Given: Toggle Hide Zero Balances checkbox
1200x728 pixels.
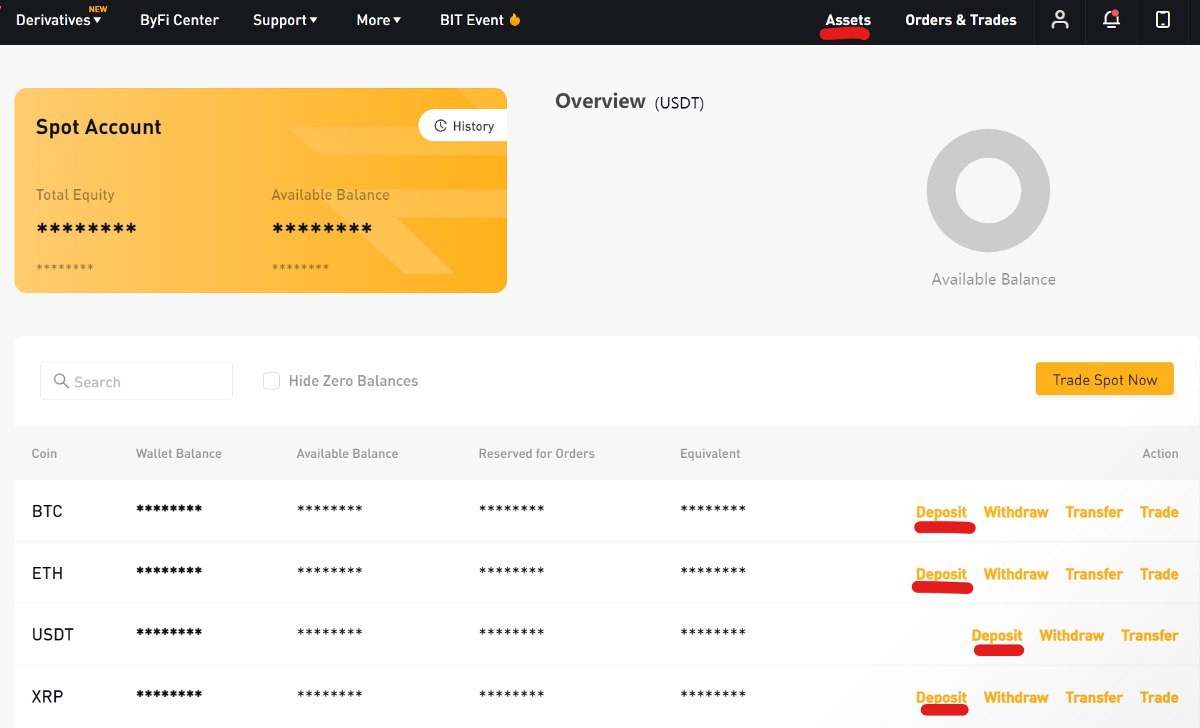Looking at the screenshot, I should tap(271, 381).
